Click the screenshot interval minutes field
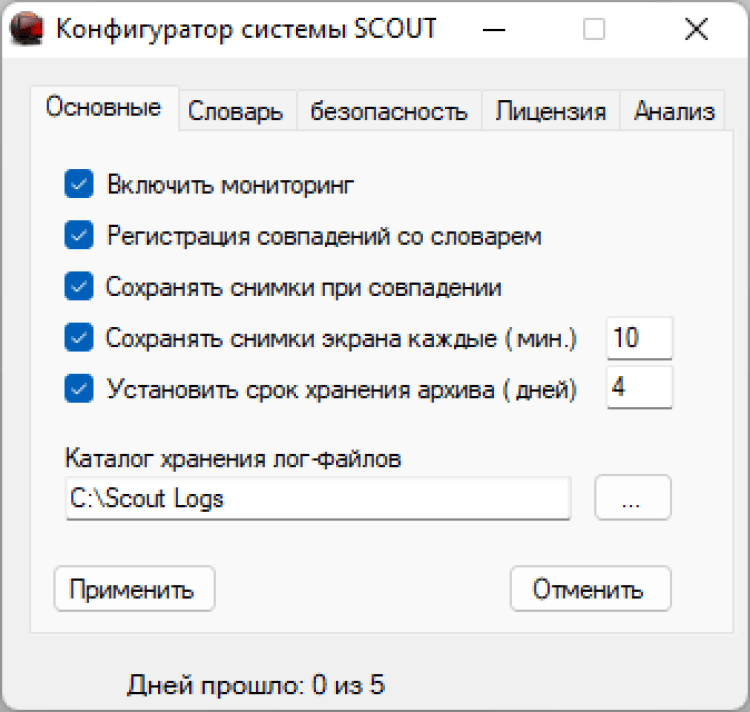 (639, 338)
